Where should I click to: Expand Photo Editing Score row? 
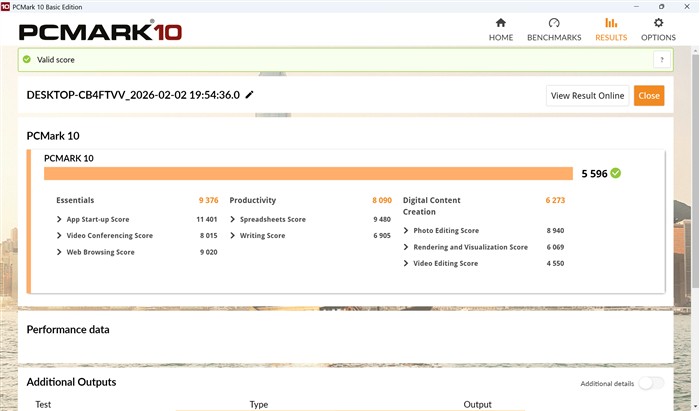[406, 230]
